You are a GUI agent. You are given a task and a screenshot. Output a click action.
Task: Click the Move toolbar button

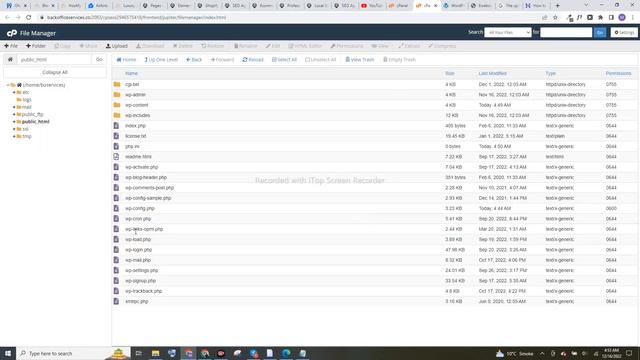pyautogui.click(x=89, y=46)
